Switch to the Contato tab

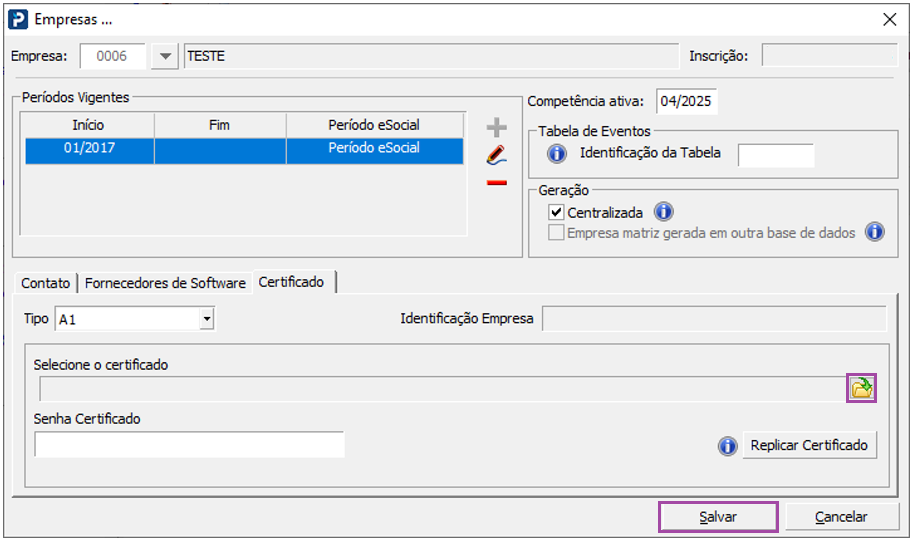point(46,283)
